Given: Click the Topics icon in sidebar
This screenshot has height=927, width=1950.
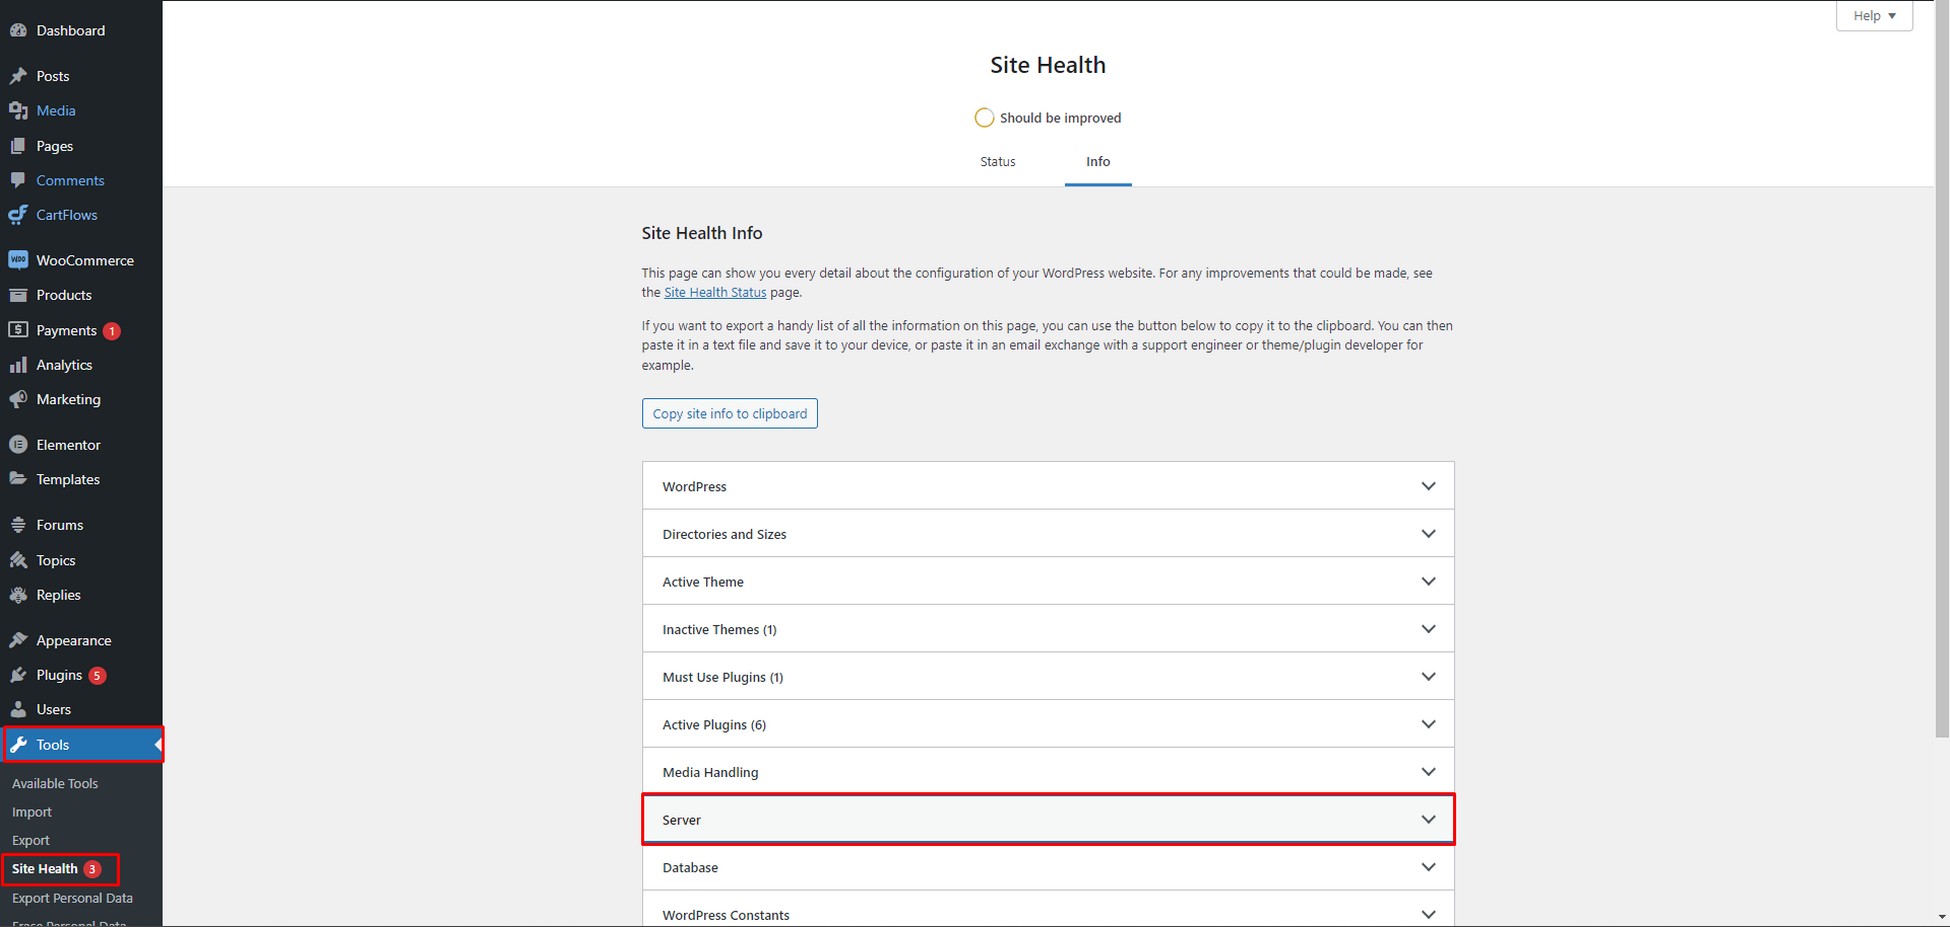Looking at the screenshot, I should pos(18,560).
